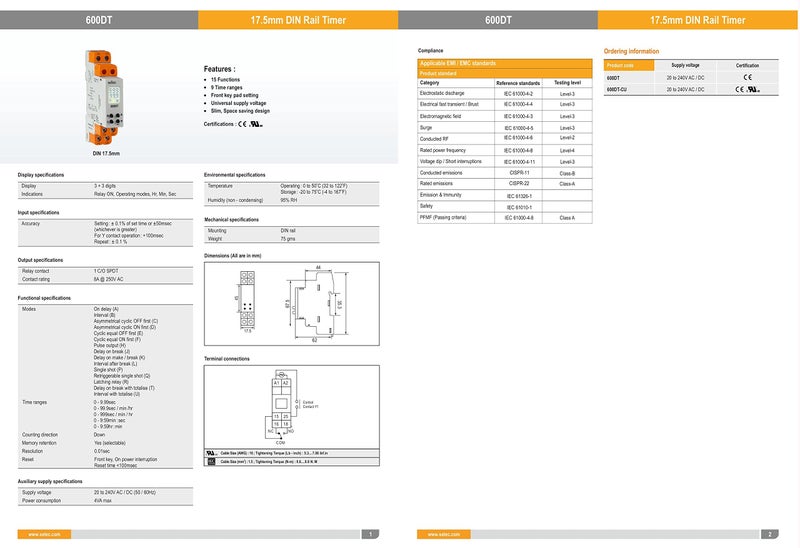Click the UL mark in the 600DT-CU ordering row
Screen dimensions: 800x548
753,89
